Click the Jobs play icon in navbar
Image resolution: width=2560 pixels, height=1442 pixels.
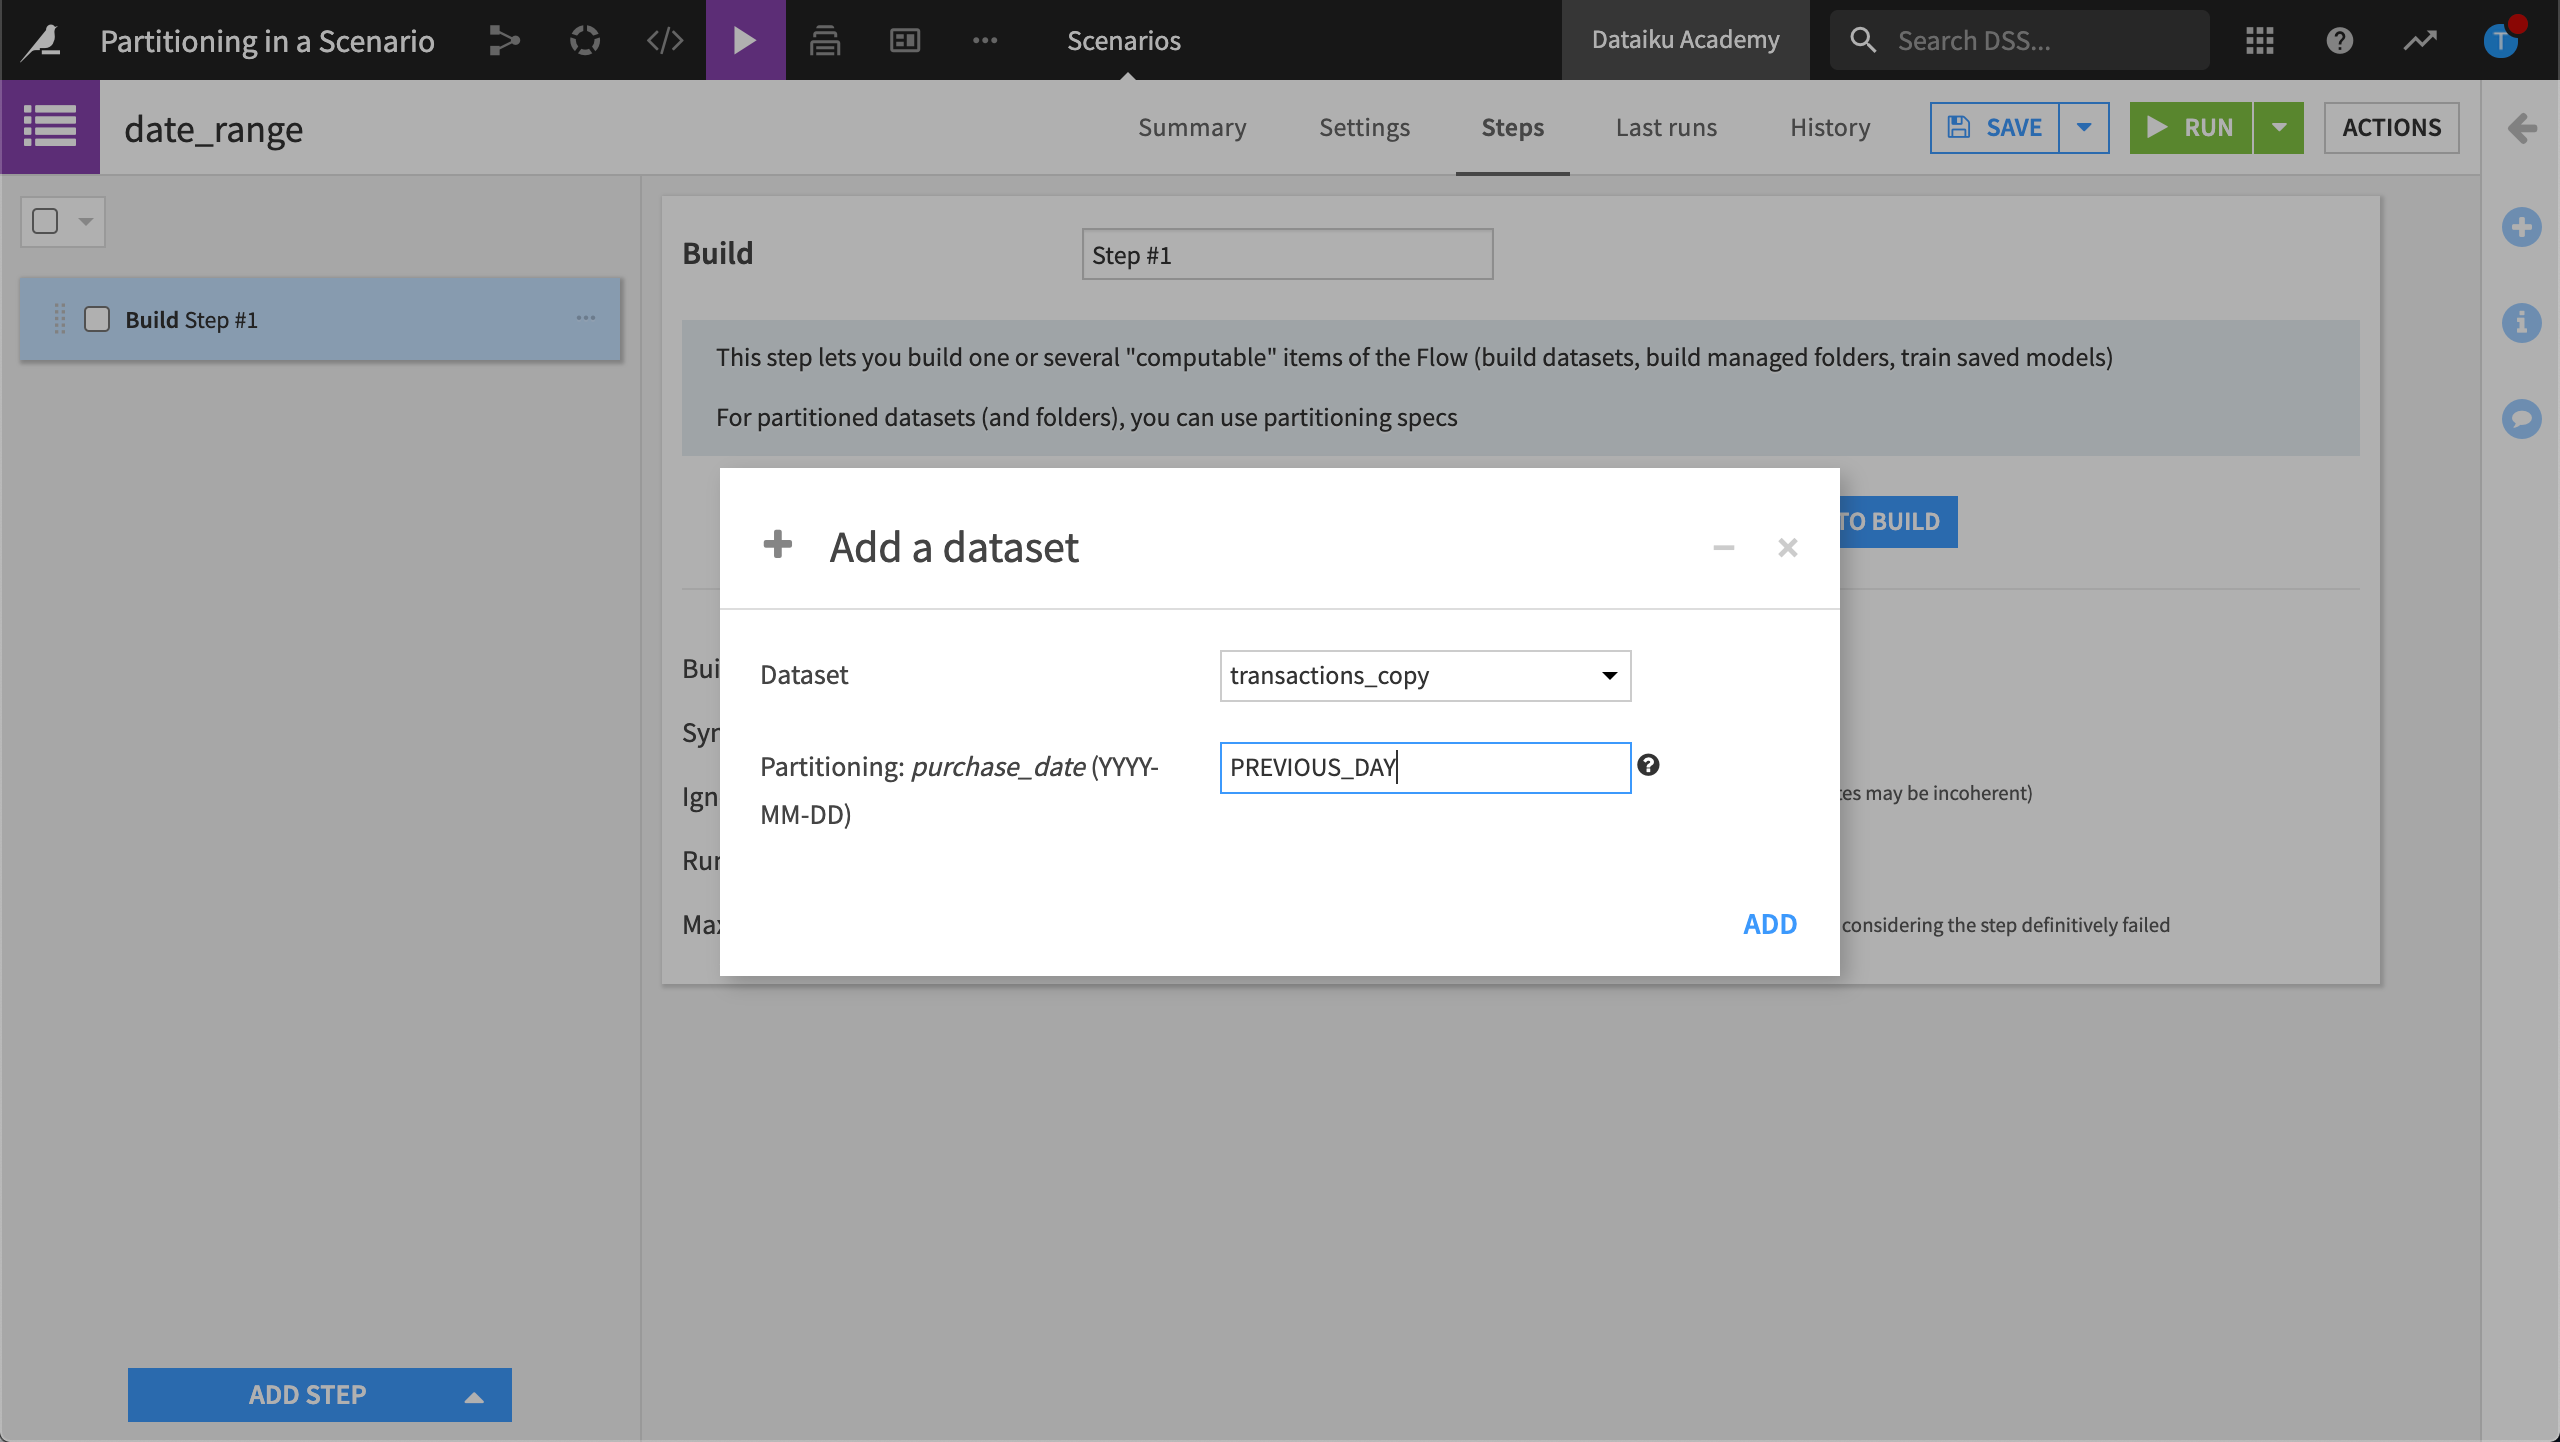[745, 40]
